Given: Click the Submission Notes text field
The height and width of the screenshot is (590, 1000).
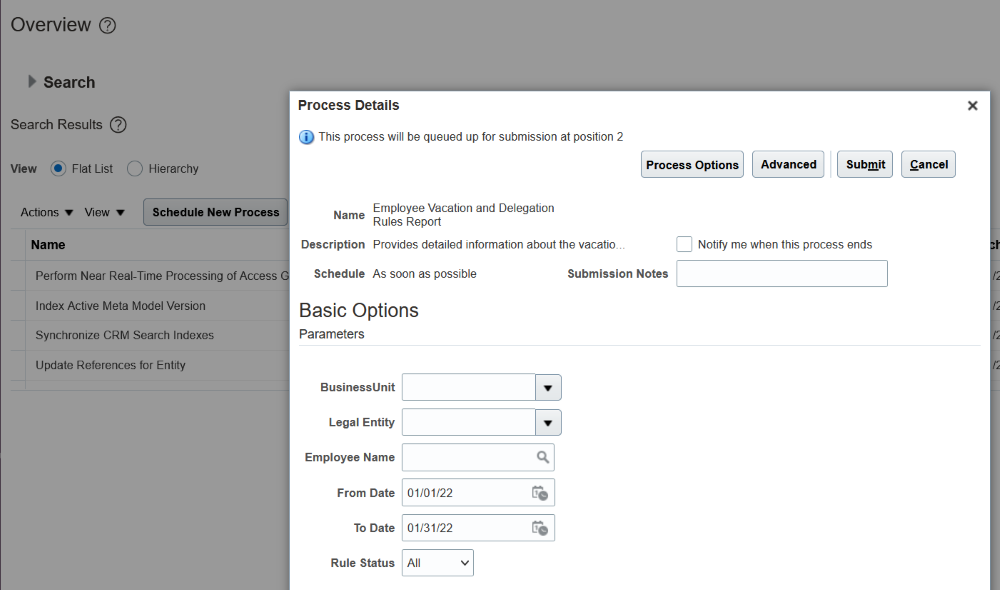Looking at the screenshot, I should point(781,274).
